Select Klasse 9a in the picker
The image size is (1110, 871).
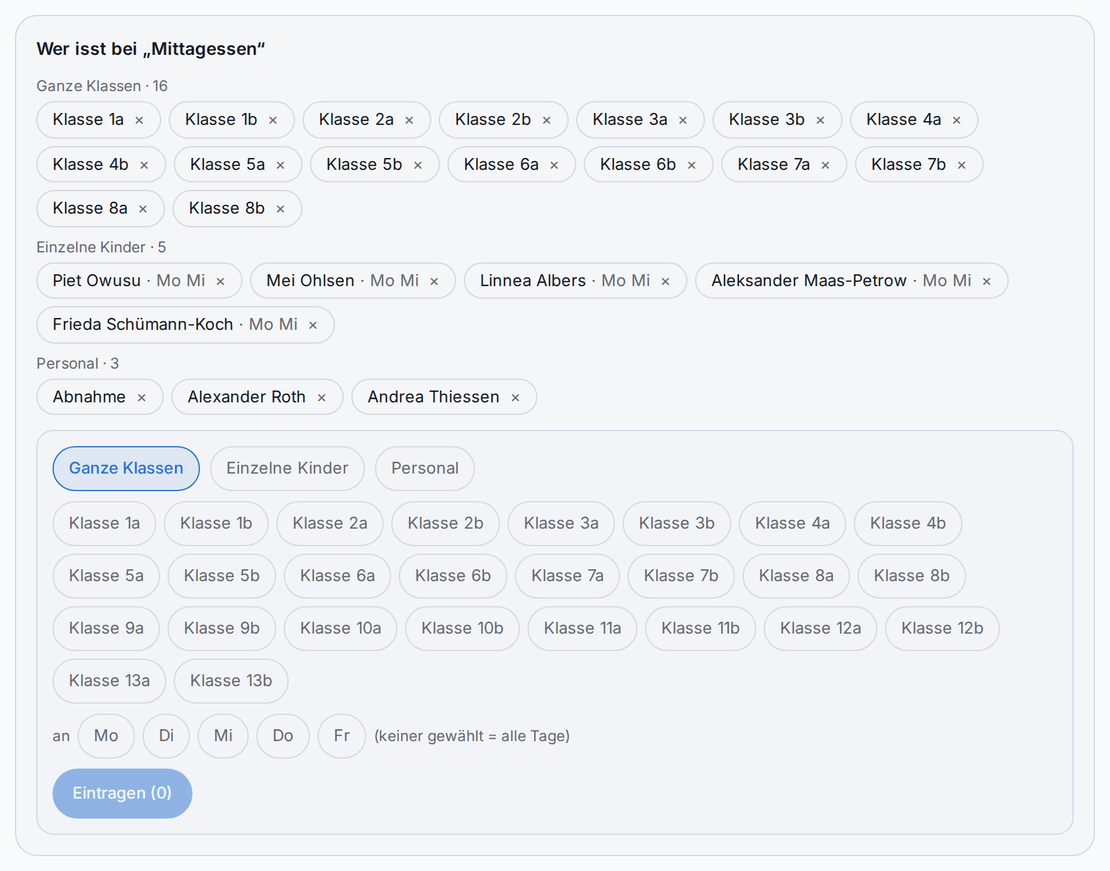coord(106,628)
